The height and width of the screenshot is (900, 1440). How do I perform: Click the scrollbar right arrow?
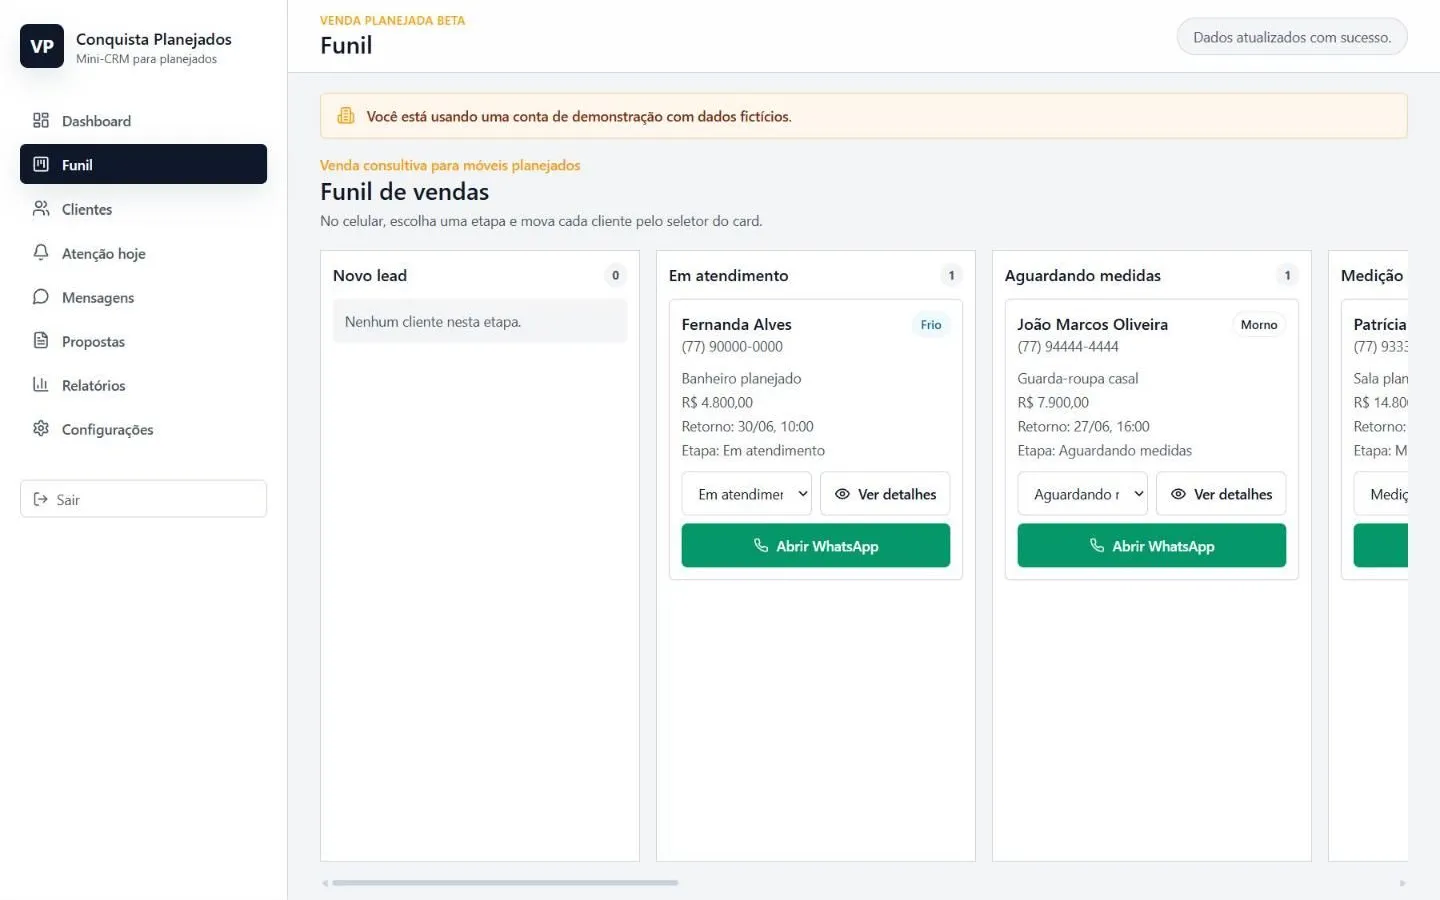1402,883
